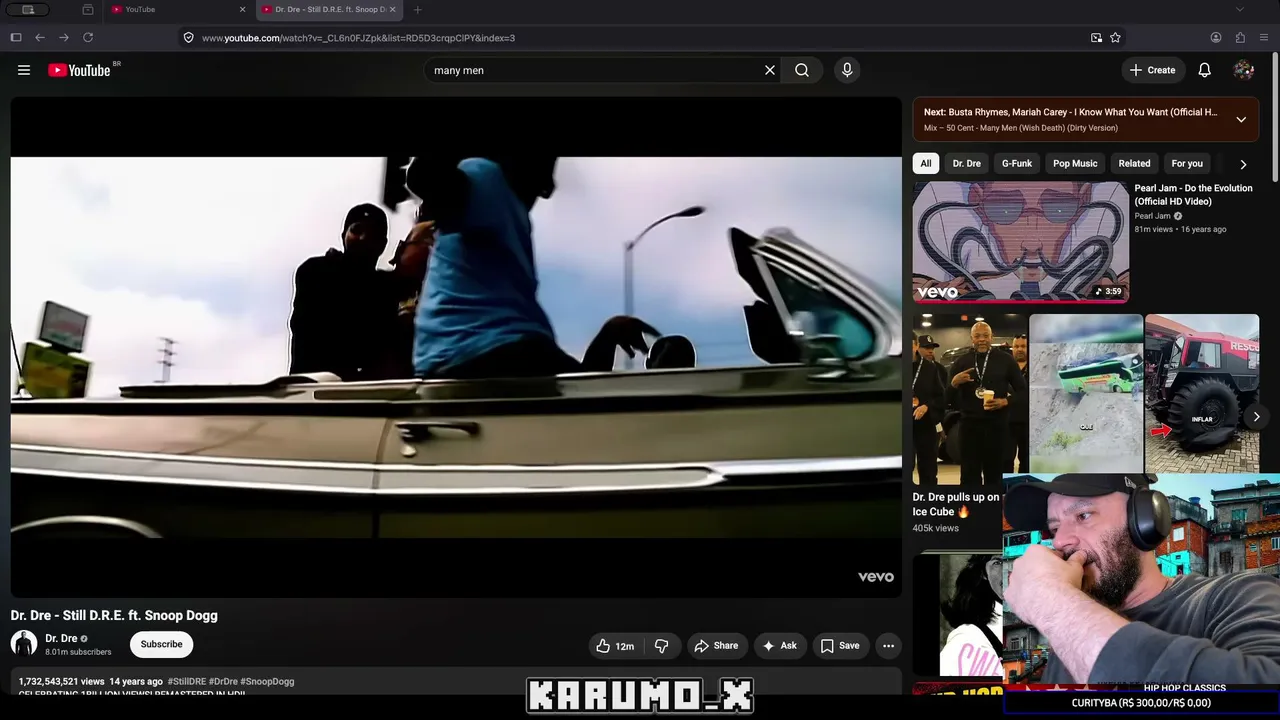Open the YouTube account avatar menu
The height and width of the screenshot is (720, 1280).
(1244, 70)
